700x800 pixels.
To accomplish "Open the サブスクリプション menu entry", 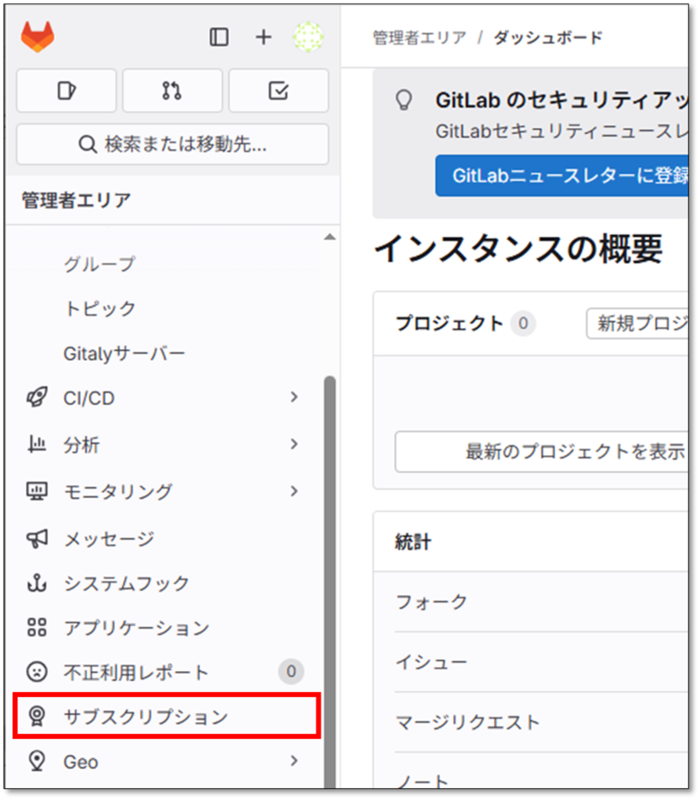I will click(167, 716).
